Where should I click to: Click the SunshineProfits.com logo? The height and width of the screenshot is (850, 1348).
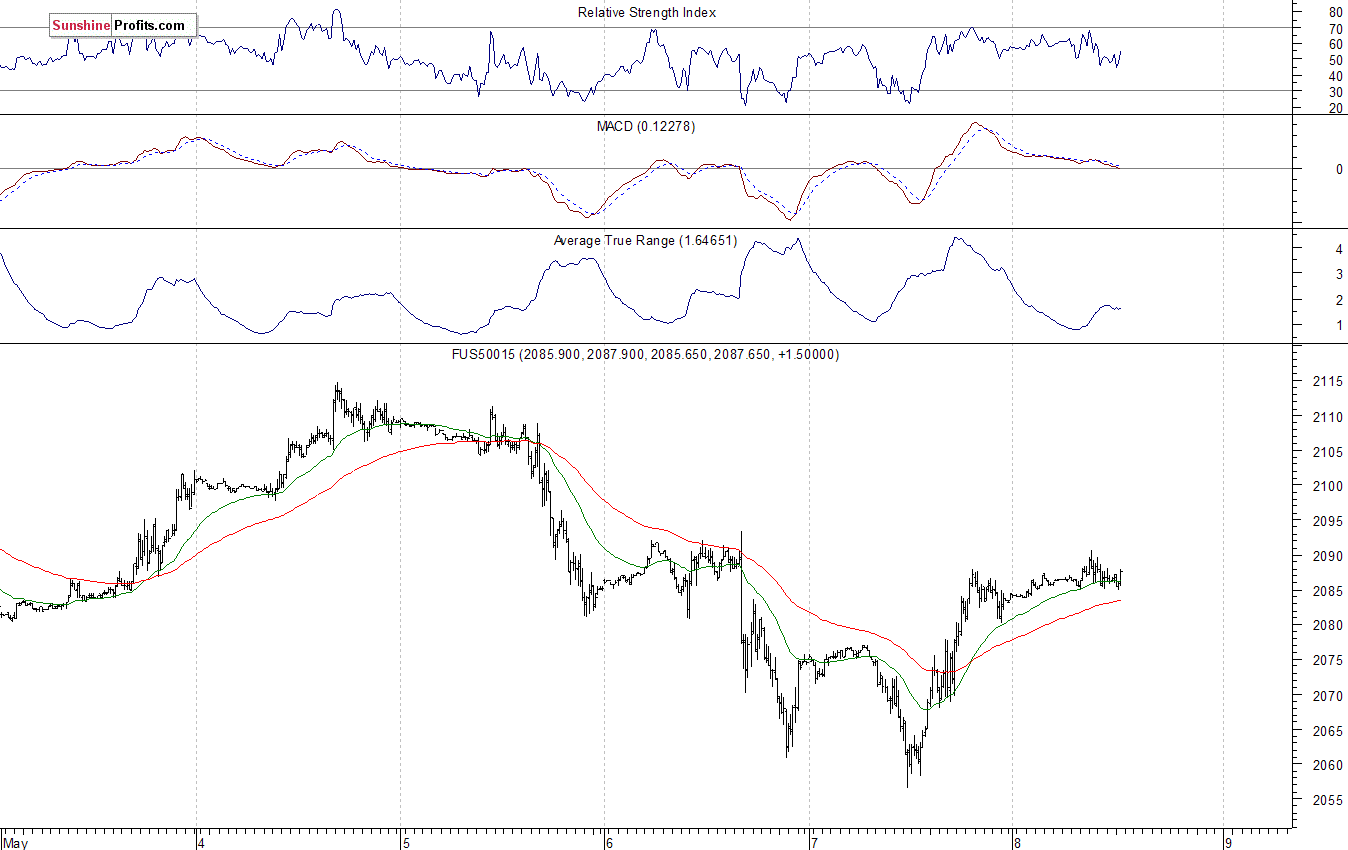click(x=123, y=25)
